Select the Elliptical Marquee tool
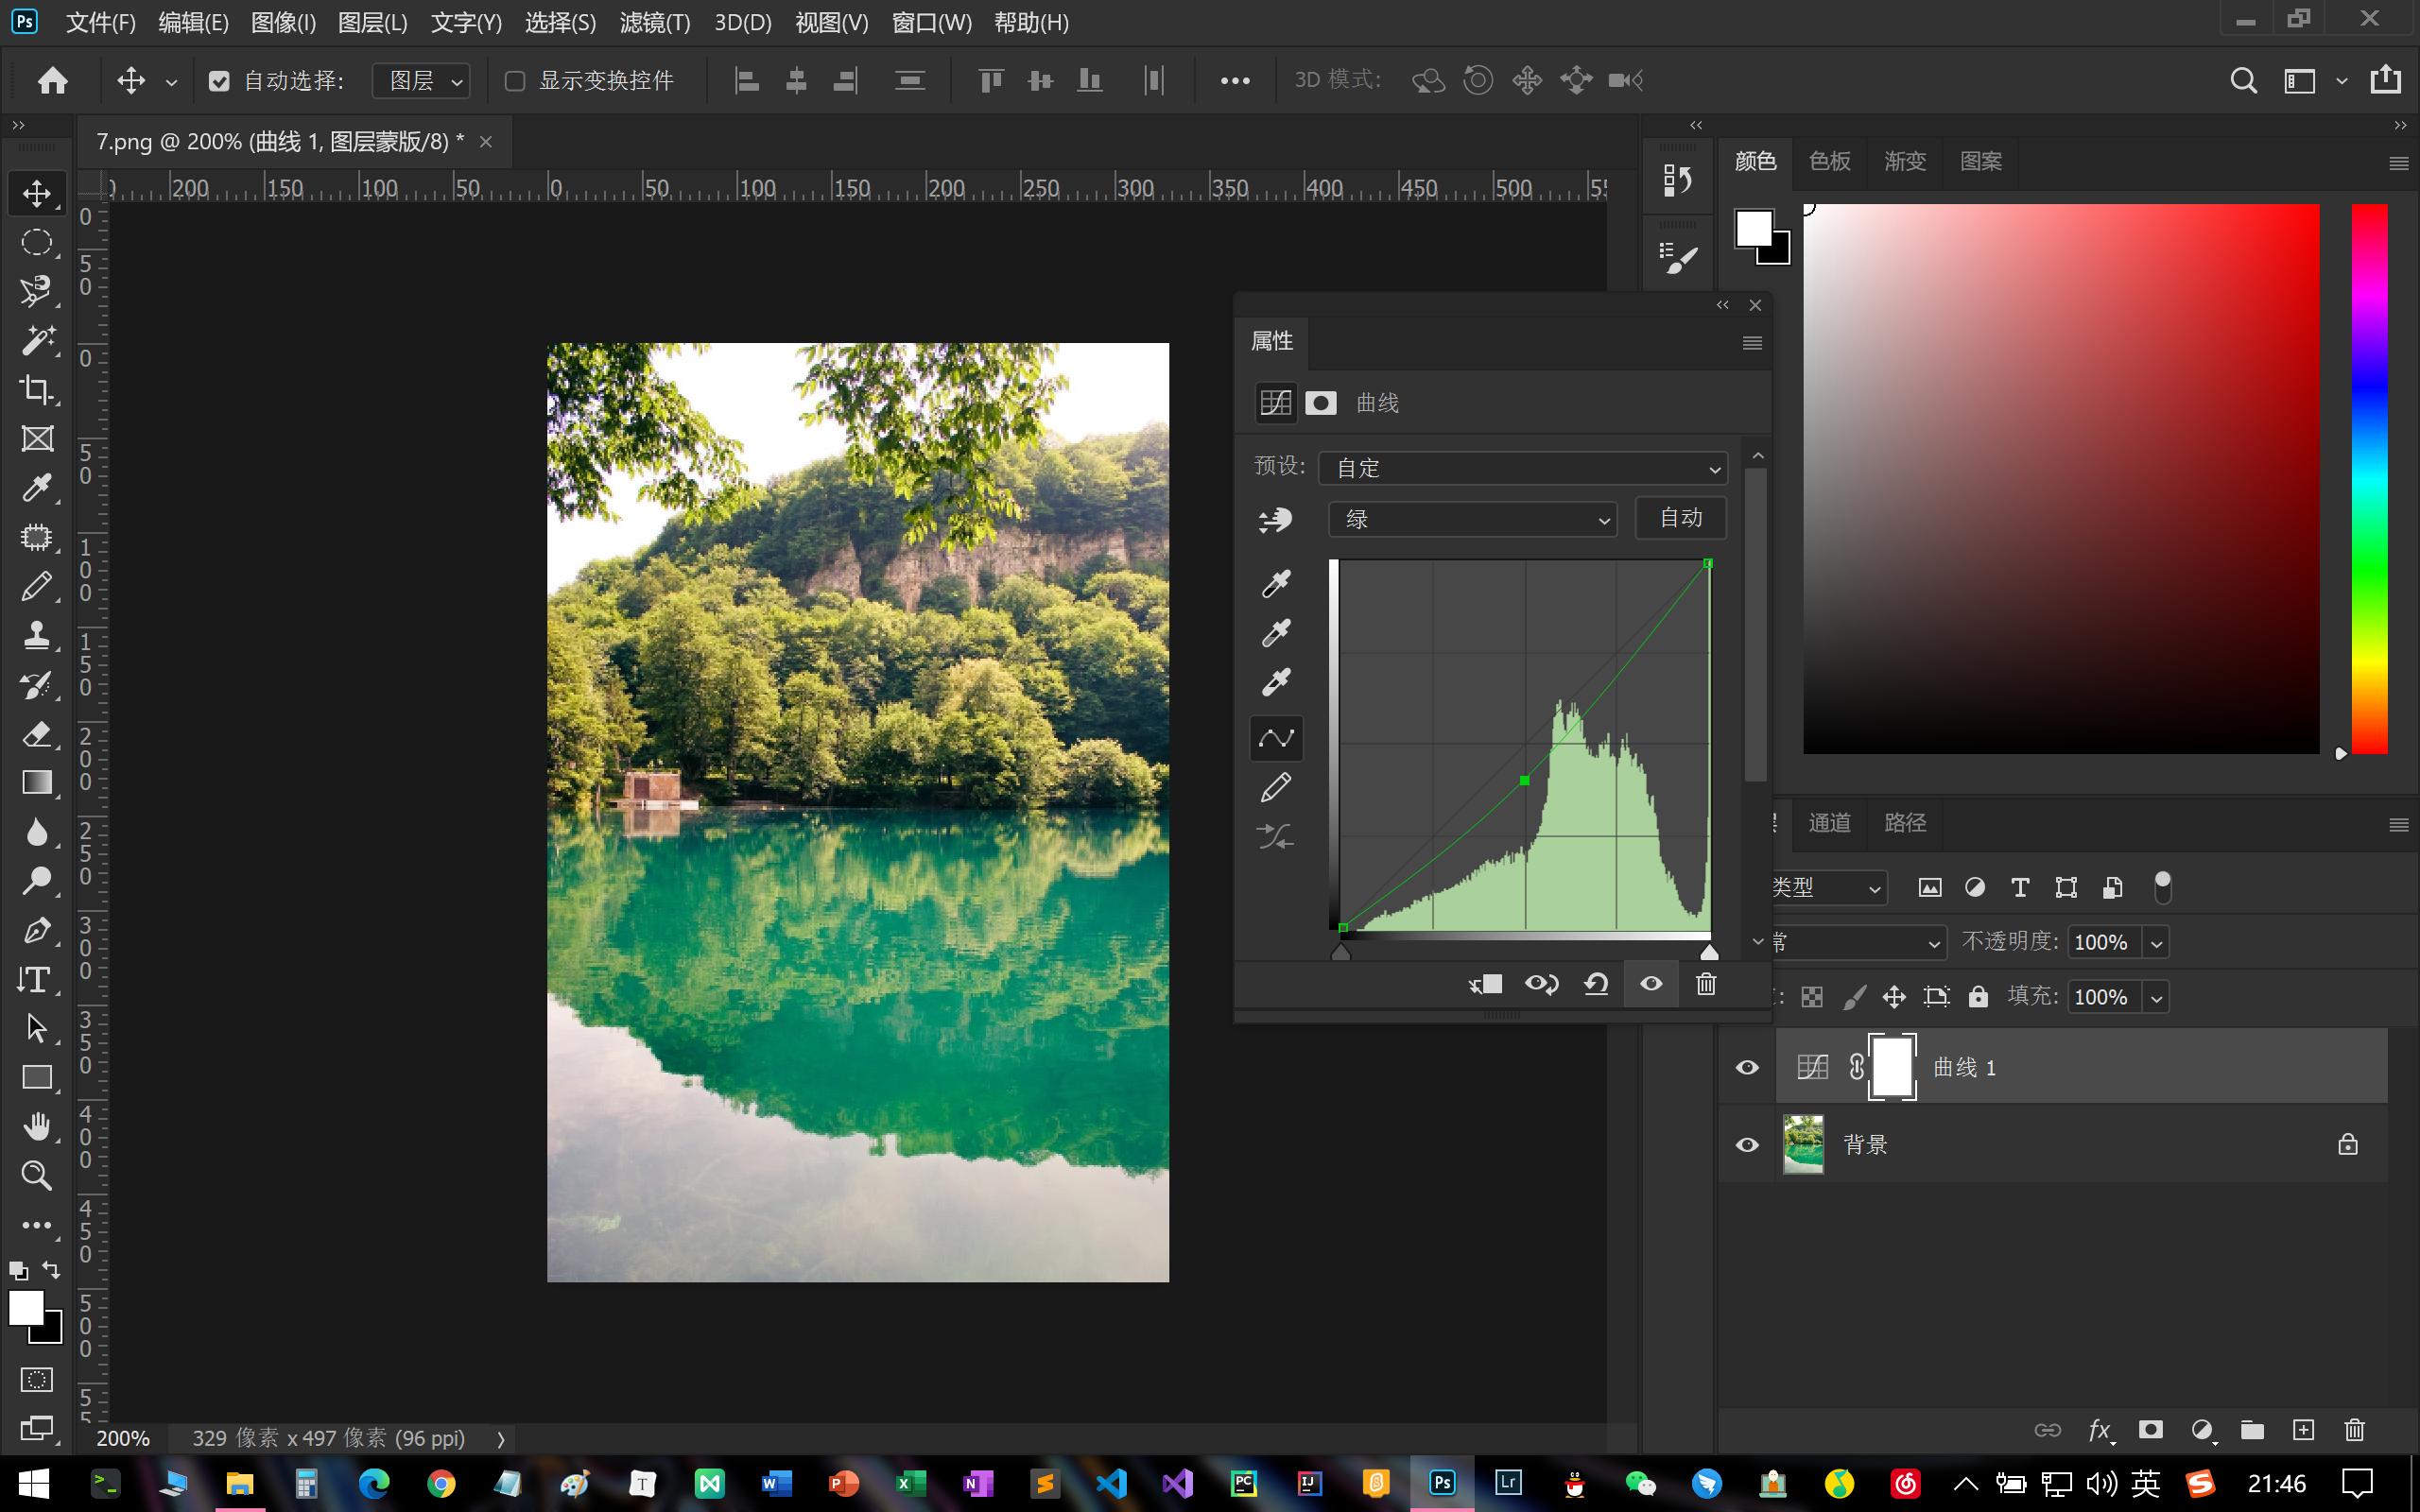Screen dimensions: 2420x1512 37,242
